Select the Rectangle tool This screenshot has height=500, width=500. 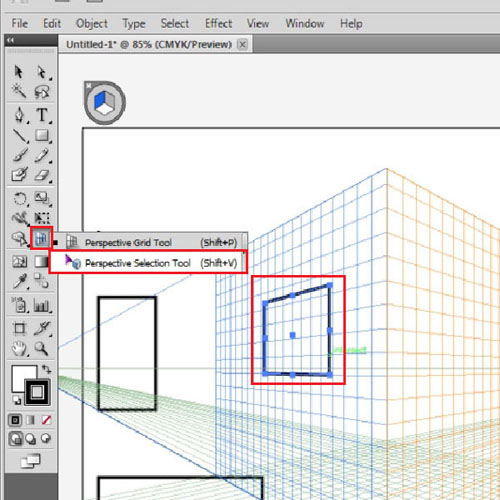coord(42,135)
